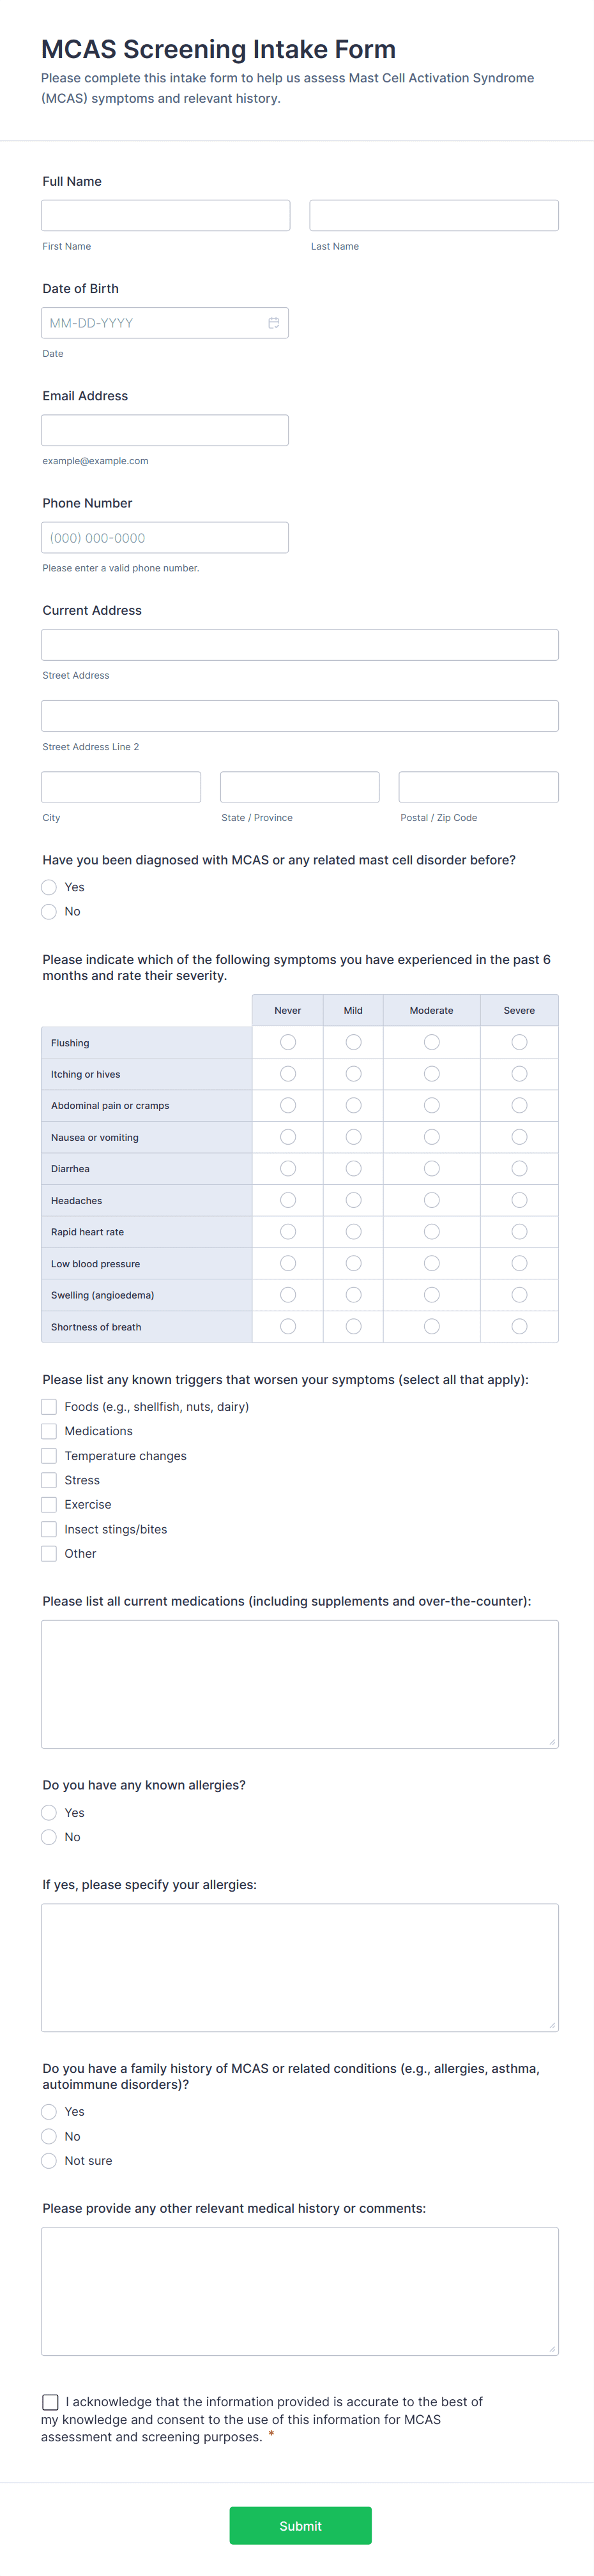Focus the Email Address field
The image size is (594, 2576).
click(x=165, y=430)
